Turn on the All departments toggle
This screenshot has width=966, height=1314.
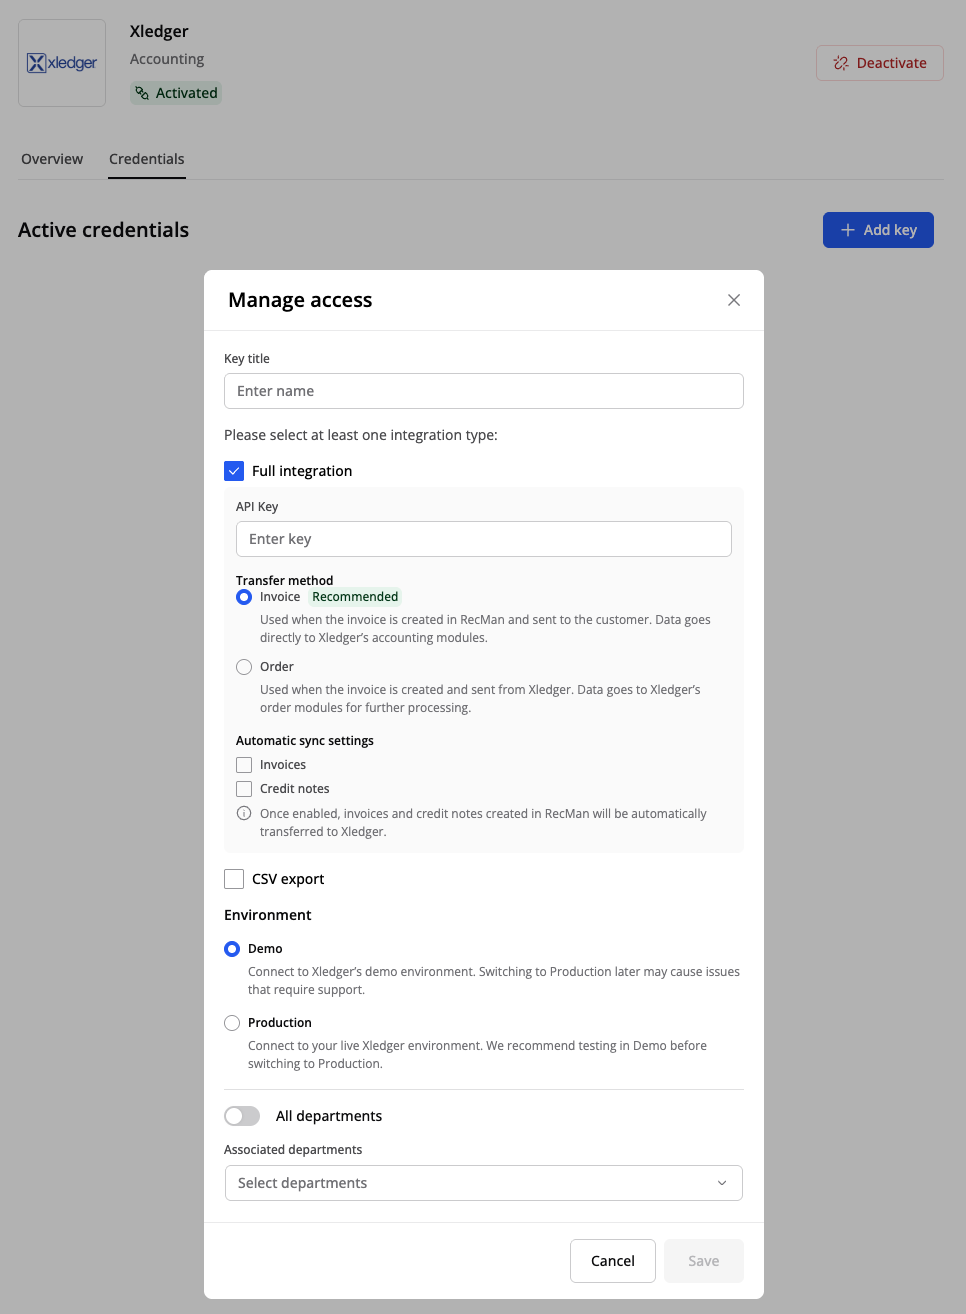pyautogui.click(x=242, y=1116)
